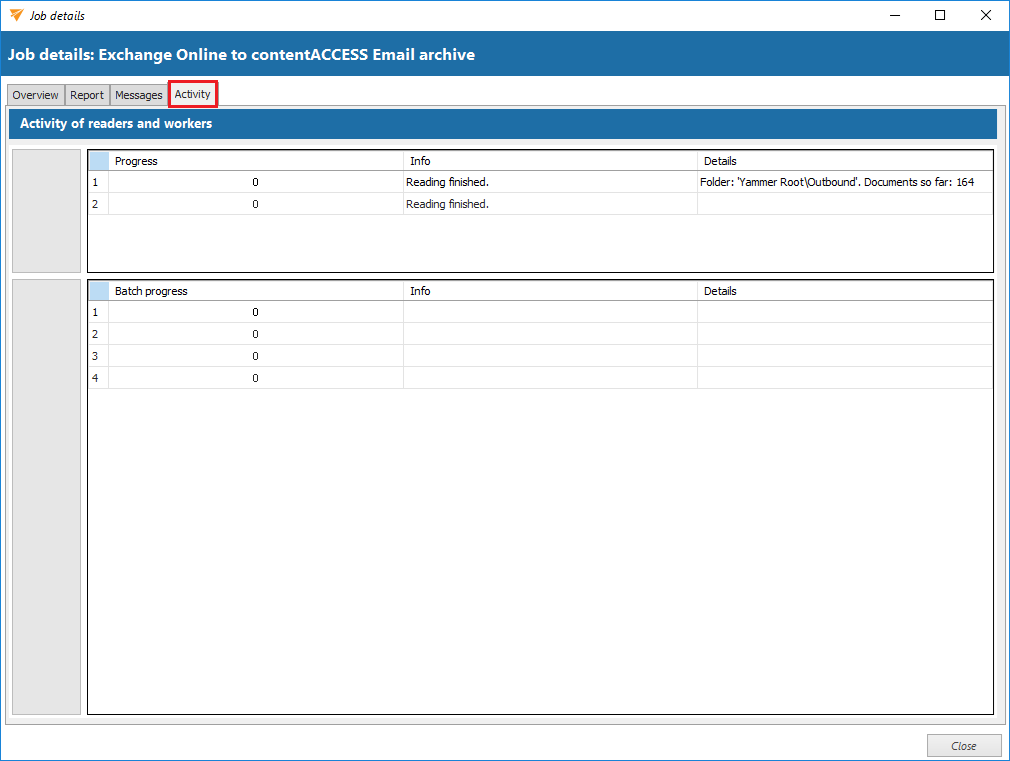1010x761 pixels.
Task: Maximize the Job details window
Action: point(940,15)
